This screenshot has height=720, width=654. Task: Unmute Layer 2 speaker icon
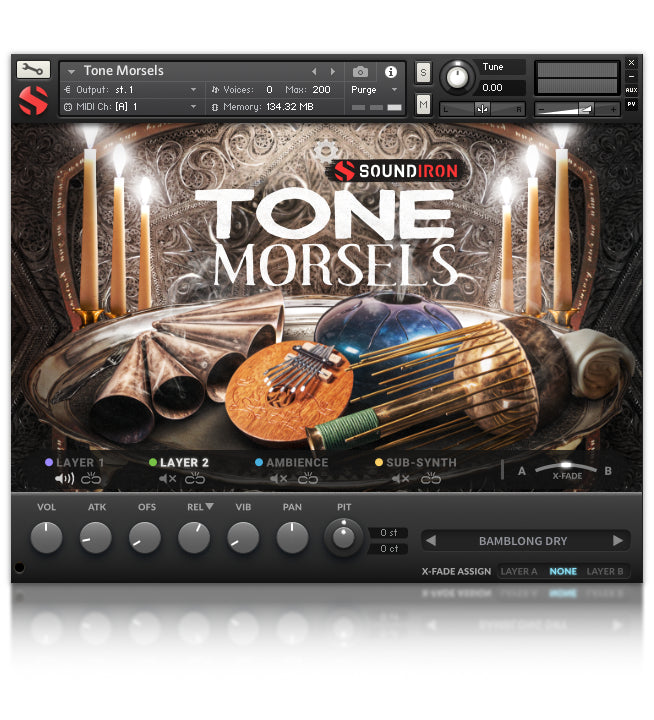click(168, 479)
